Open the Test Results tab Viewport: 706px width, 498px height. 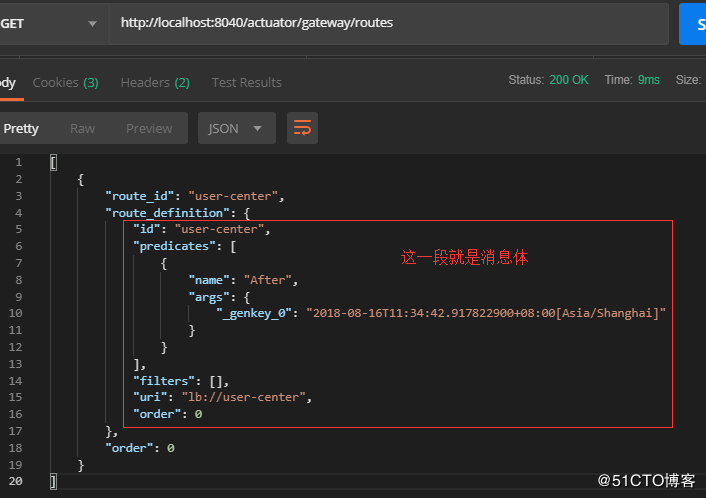[247, 83]
